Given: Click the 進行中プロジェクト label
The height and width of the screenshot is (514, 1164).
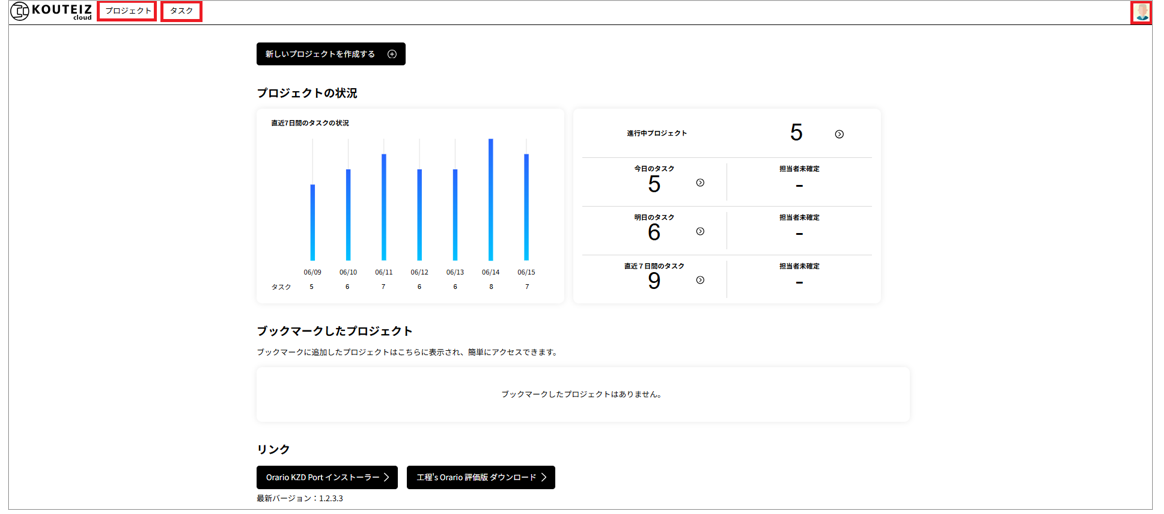Looking at the screenshot, I should click(x=657, y=134).
